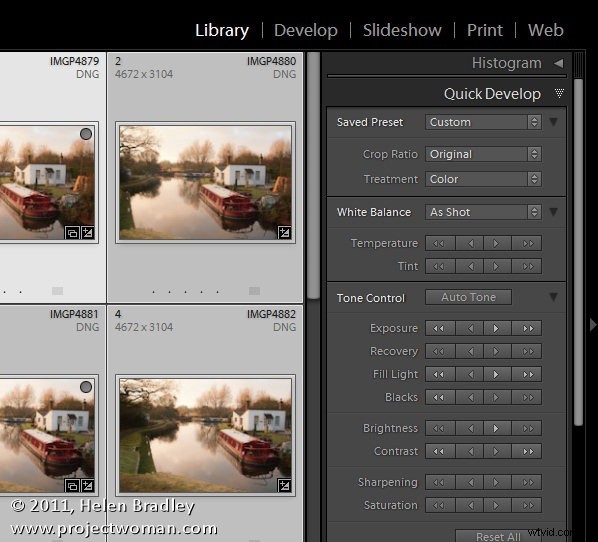
Task: Click the develop adjustments badge on IMGP4882
Action: pos(285,485)
